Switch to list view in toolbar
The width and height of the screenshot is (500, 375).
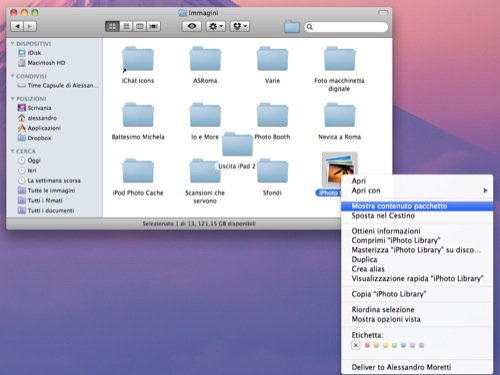coord(126,26)
